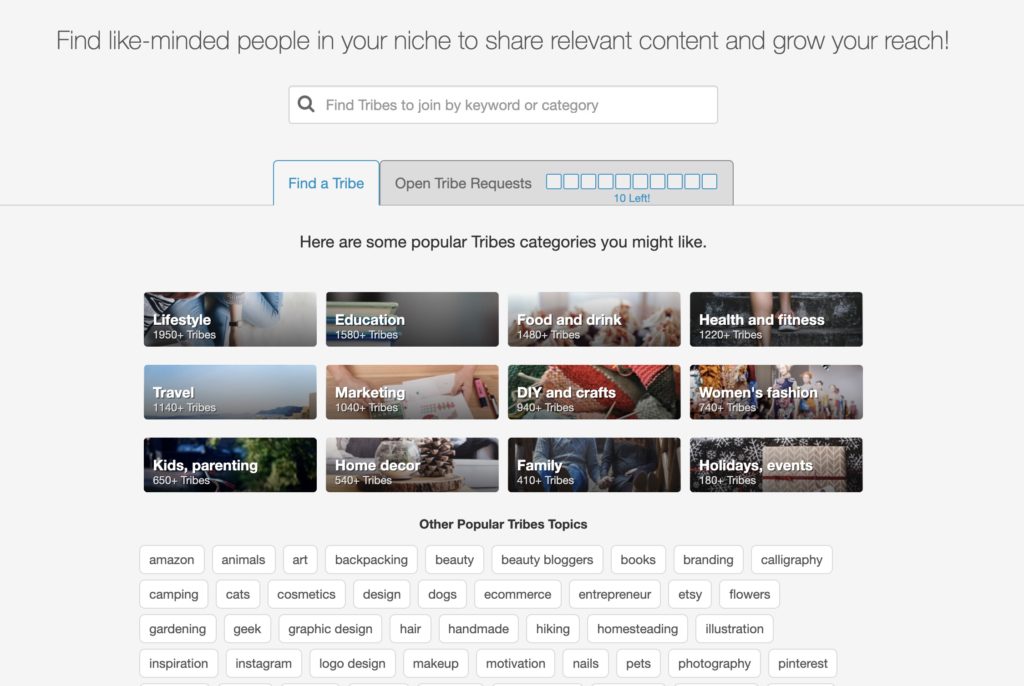Select the pets topic tag
Image resolution: width=1024 pixels, height=686 pixels.
pos(639,664)
